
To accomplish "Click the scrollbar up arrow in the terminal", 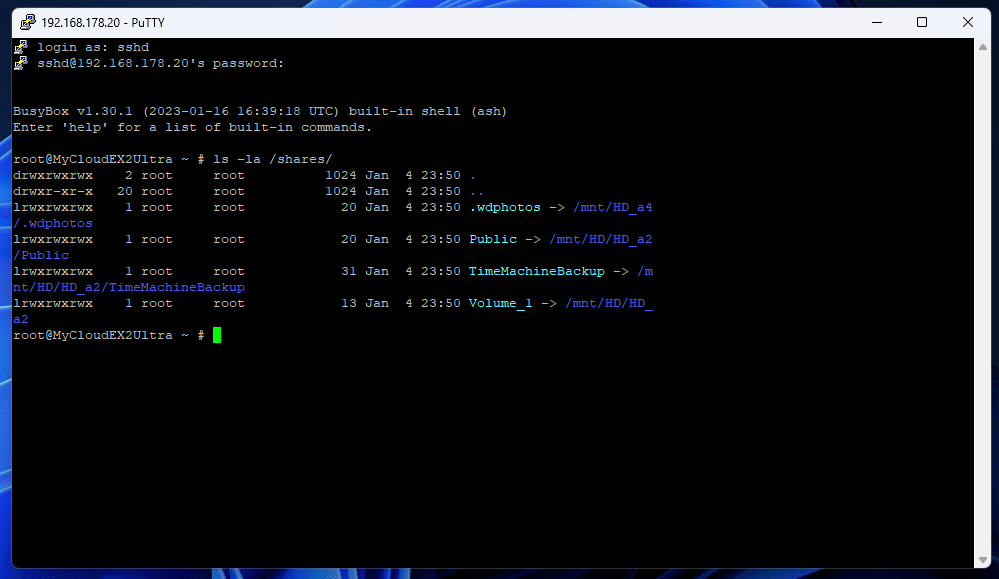I will pyautogui.click(x=982, y=47).
